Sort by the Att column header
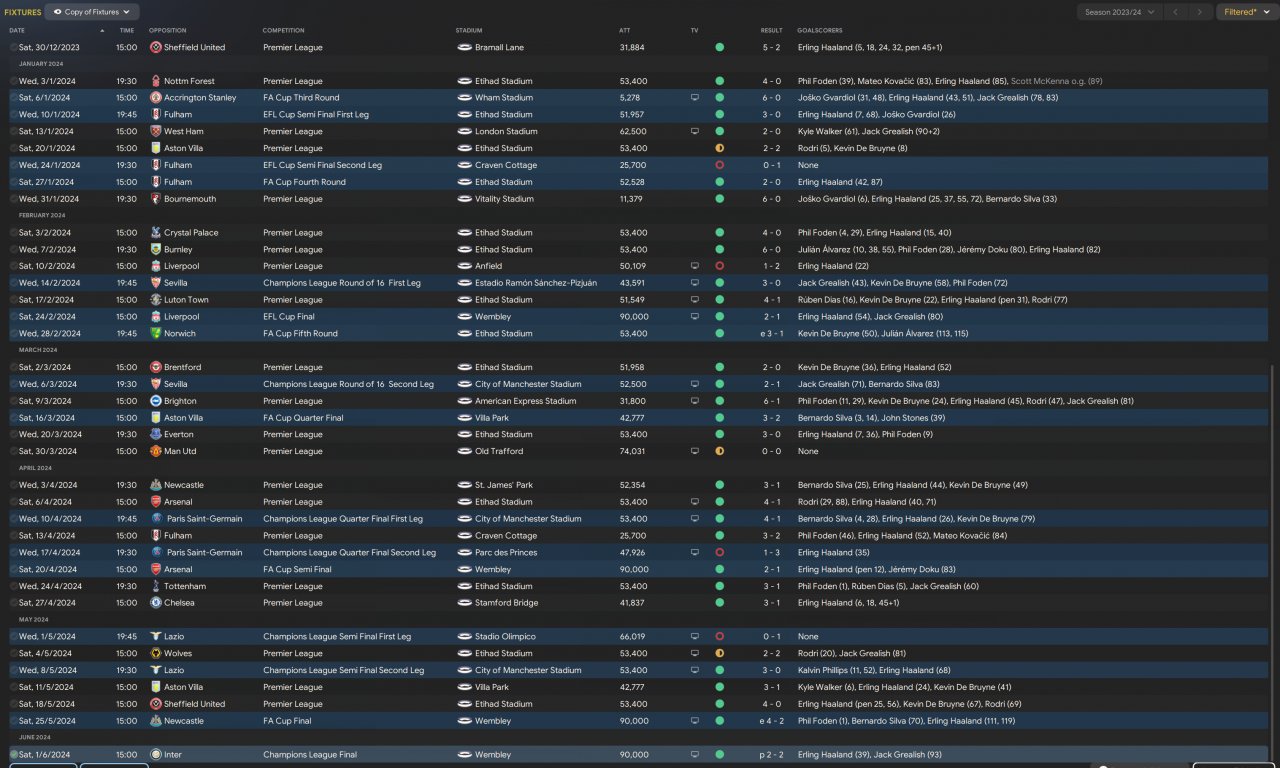The width and height of the screenshot is (1280, 768). coord(625,30)
